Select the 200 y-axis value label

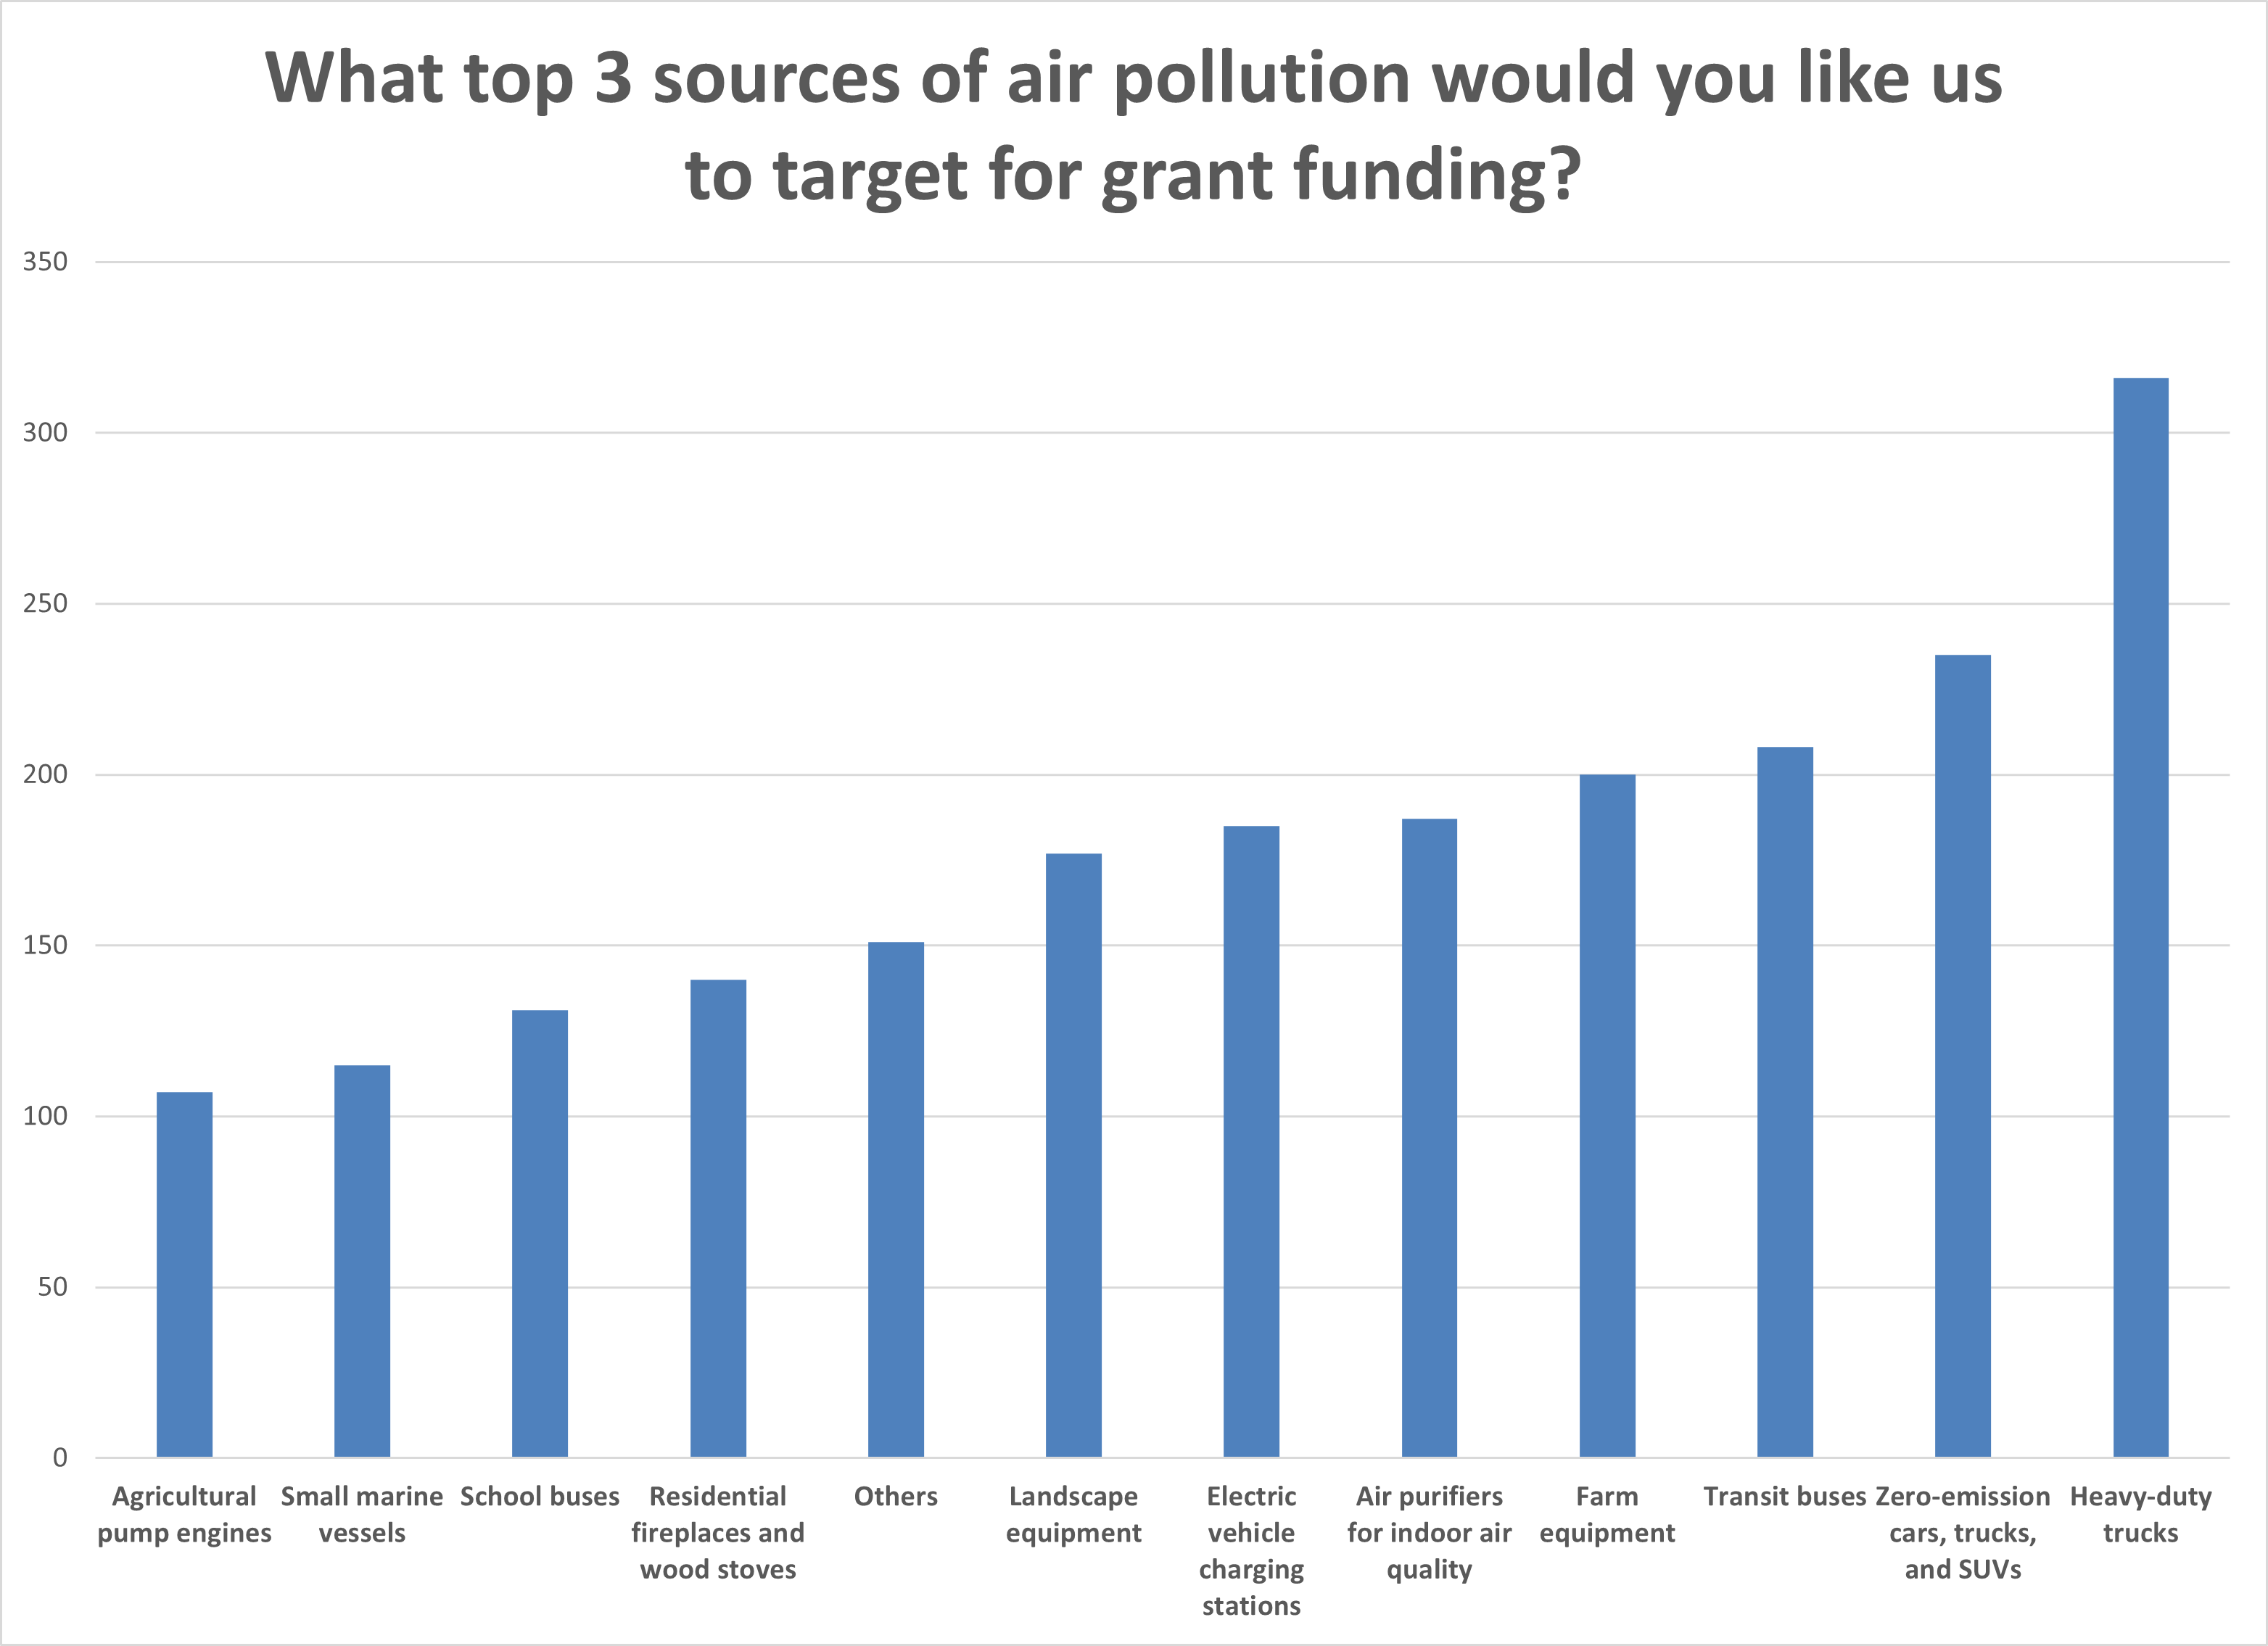[x=45, y=774]
